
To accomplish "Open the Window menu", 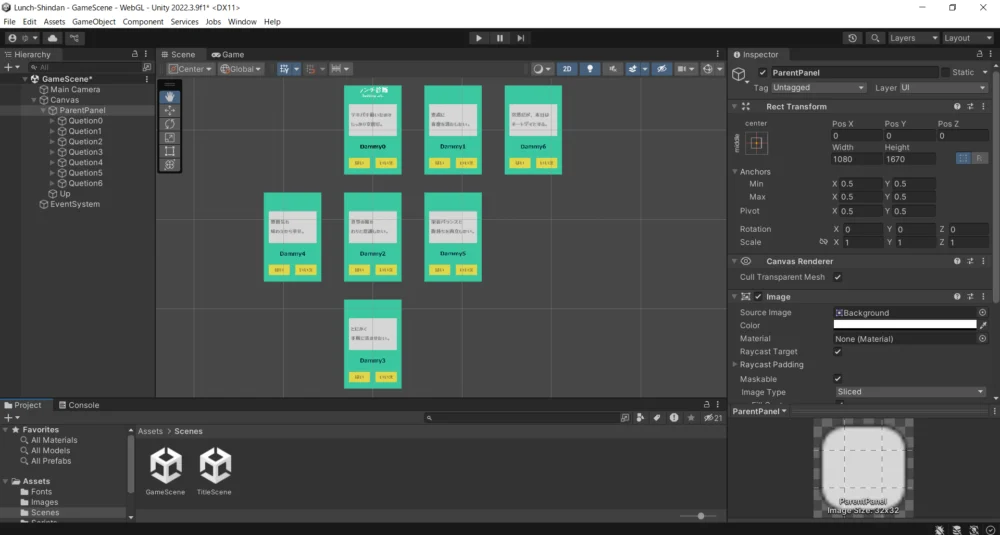I will point(242,22).
